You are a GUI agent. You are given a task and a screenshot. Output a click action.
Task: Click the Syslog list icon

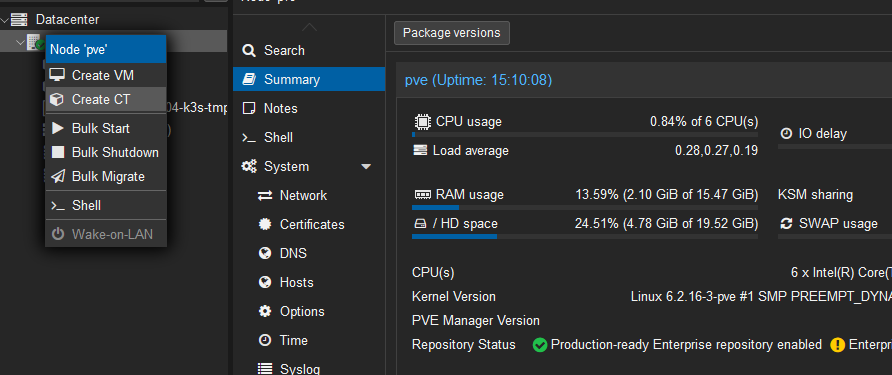pos(265,369)
